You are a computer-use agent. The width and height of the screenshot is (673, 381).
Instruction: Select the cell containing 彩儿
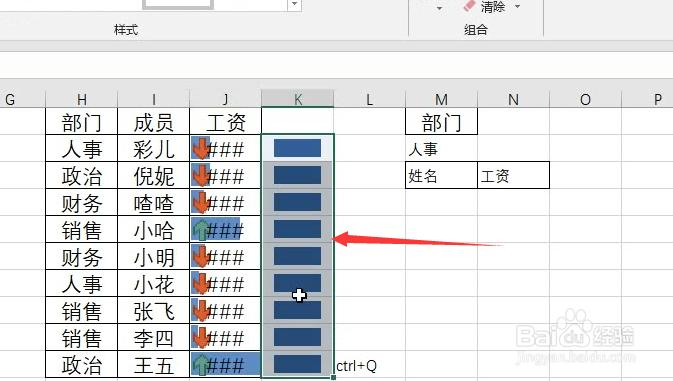pyautogui.click(x=154, y=148)
